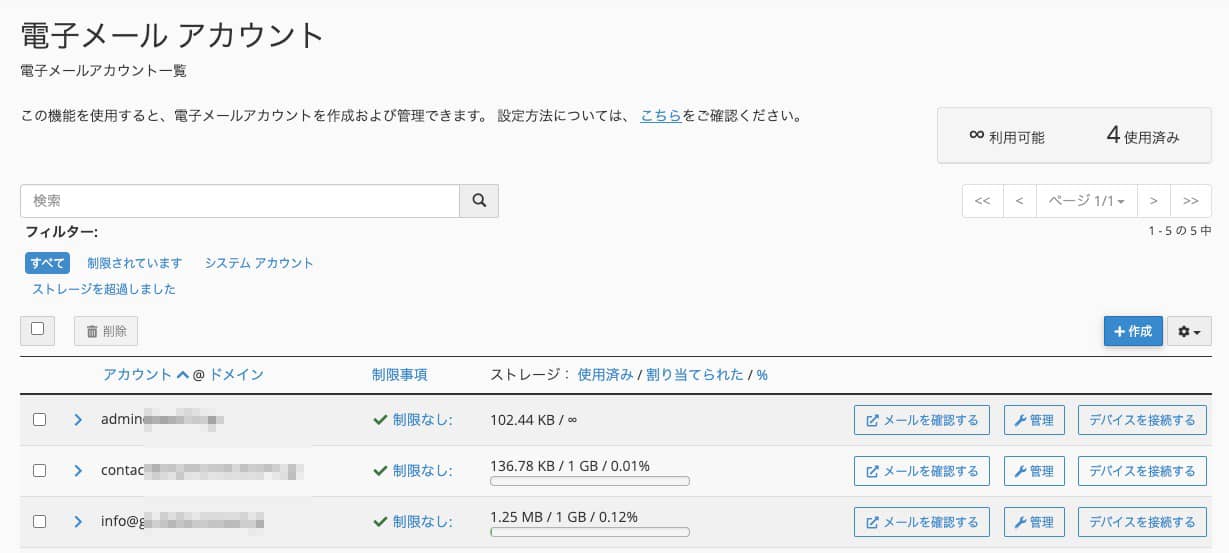Image resolution: width=1229 pixels, height=553 pixels.
Task: Click the admin row 制限なし status
Action: (x=413, y=420)
